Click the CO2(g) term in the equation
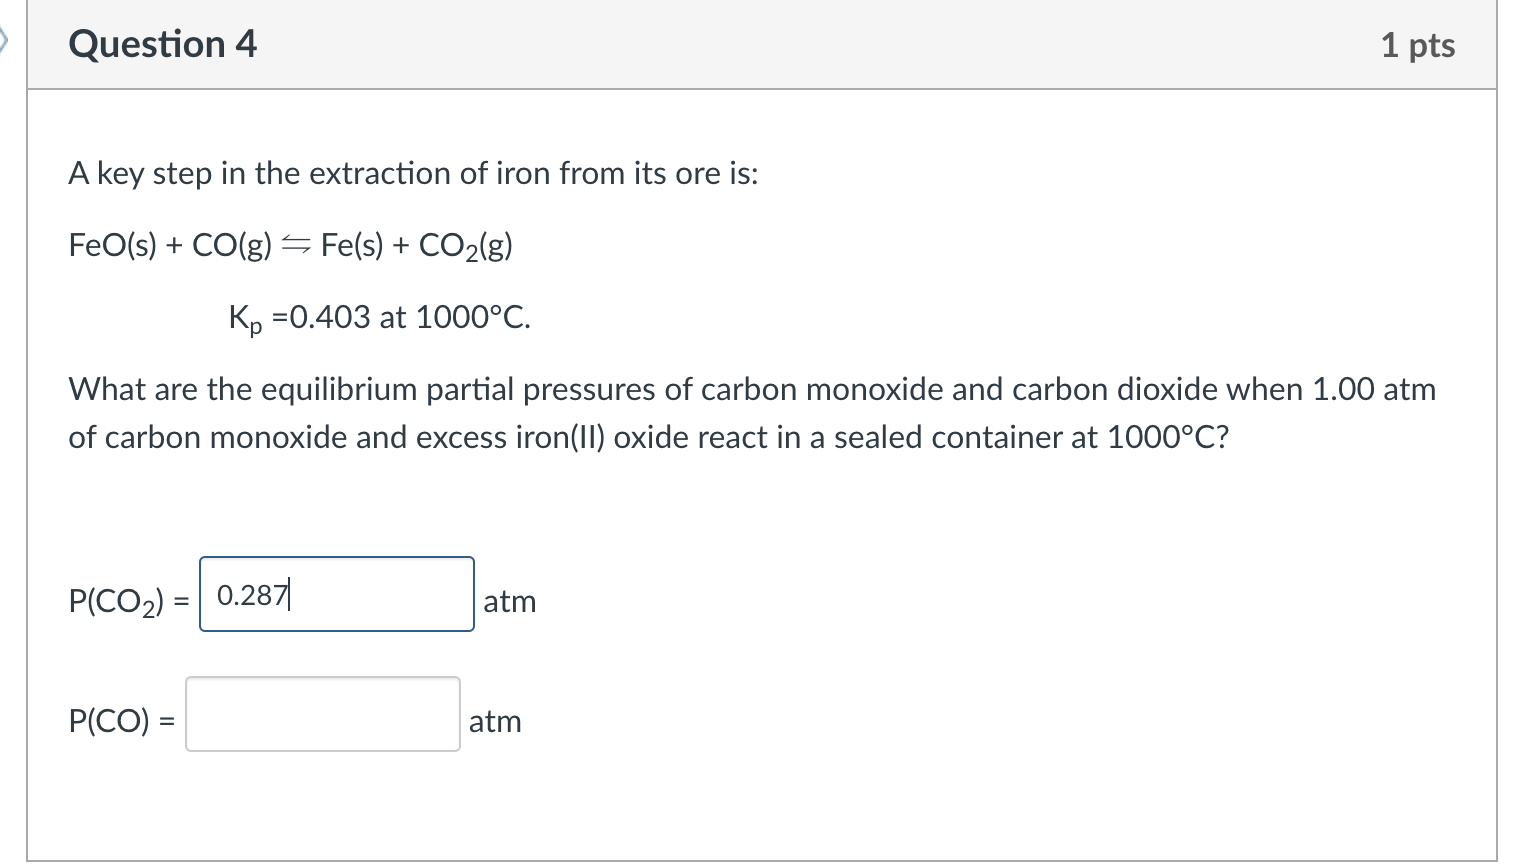Screen dimensions: 1524x864 pyautogui.click(x=468, y=245)
